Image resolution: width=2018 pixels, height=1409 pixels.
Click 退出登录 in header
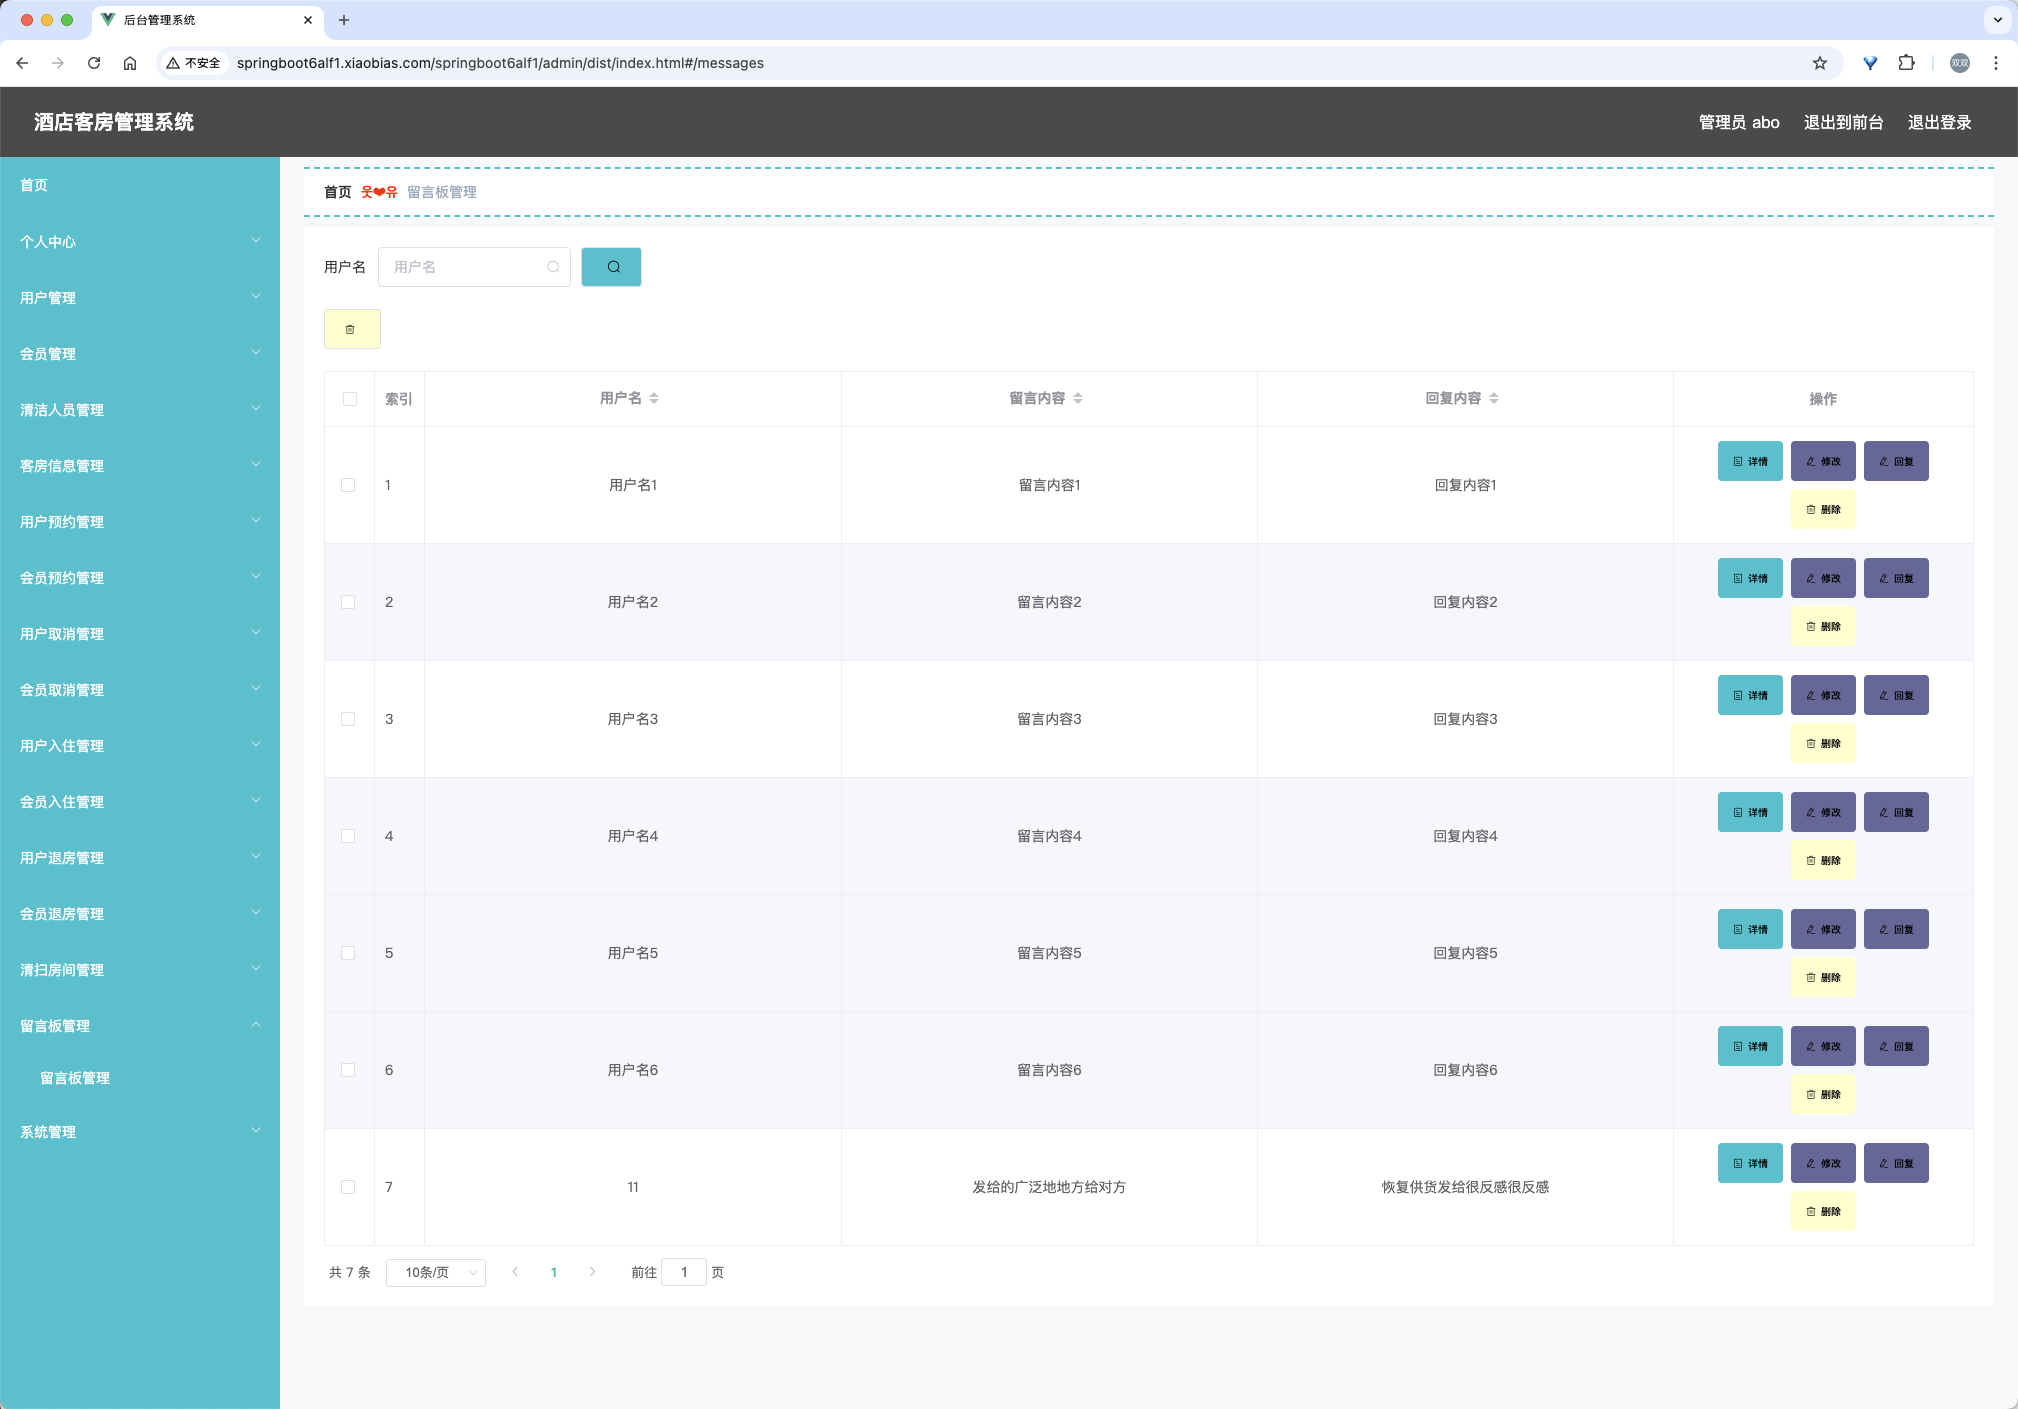click(1939, 122)
